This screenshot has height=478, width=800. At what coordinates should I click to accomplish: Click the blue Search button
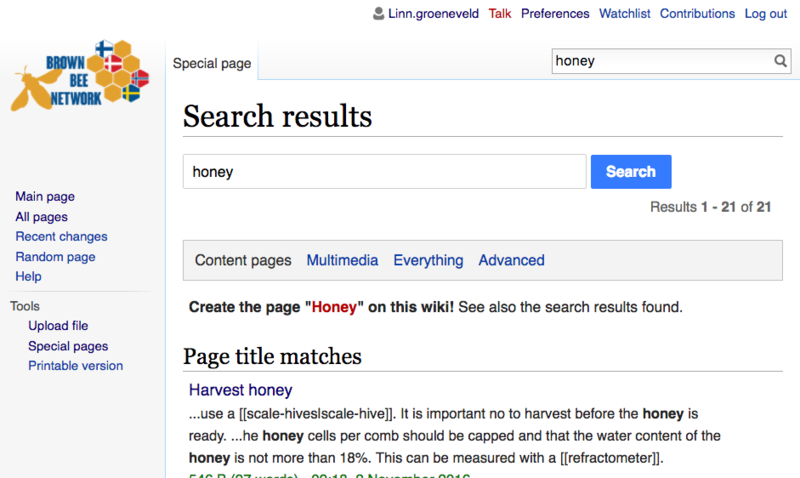[631, 172]
